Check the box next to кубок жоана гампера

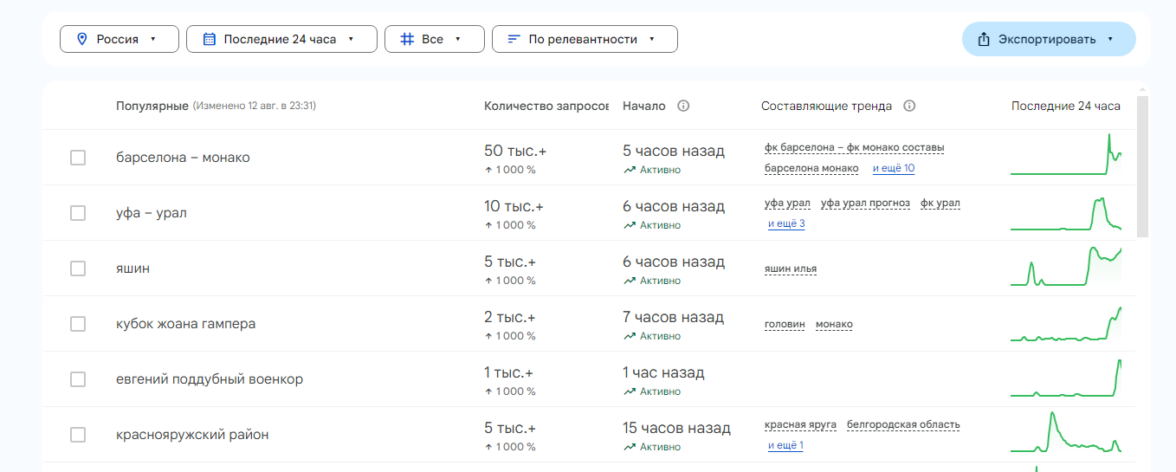click(78, 324)
